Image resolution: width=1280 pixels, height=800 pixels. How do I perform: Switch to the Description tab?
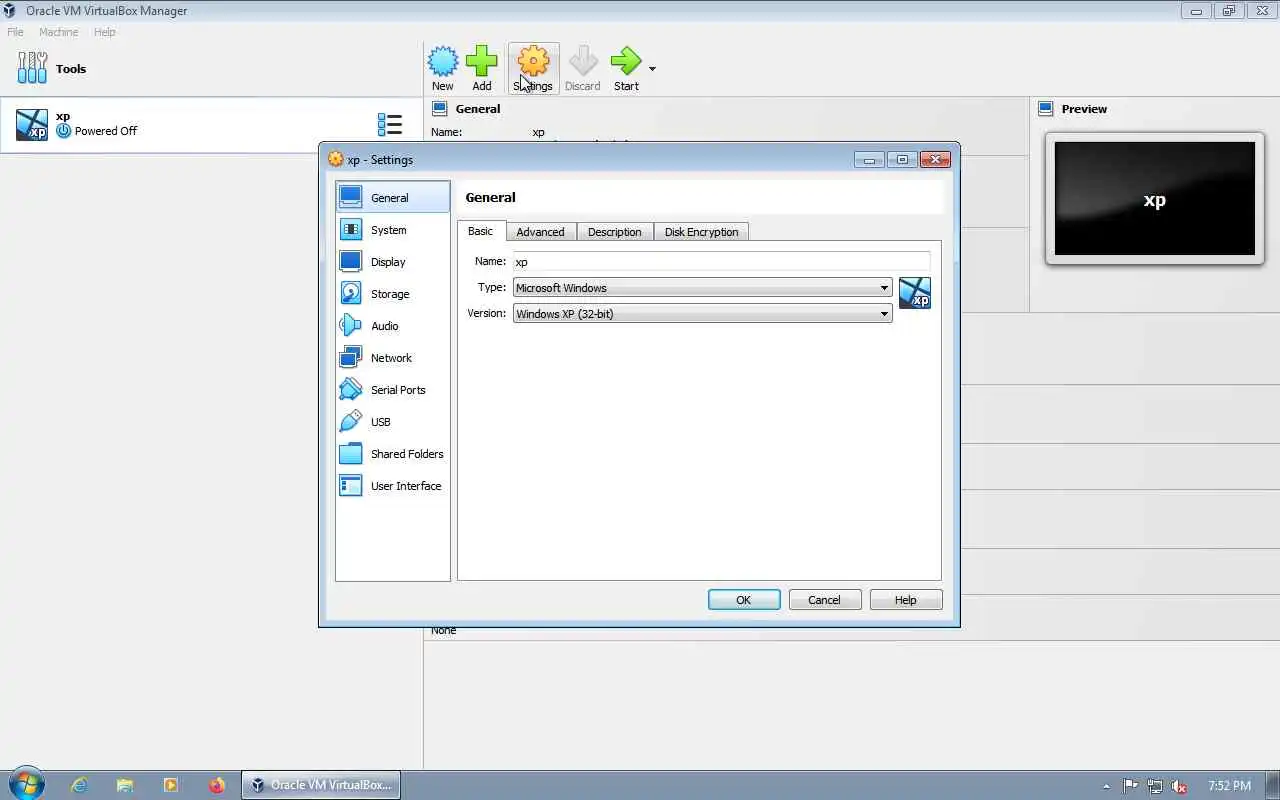(615, 232)
